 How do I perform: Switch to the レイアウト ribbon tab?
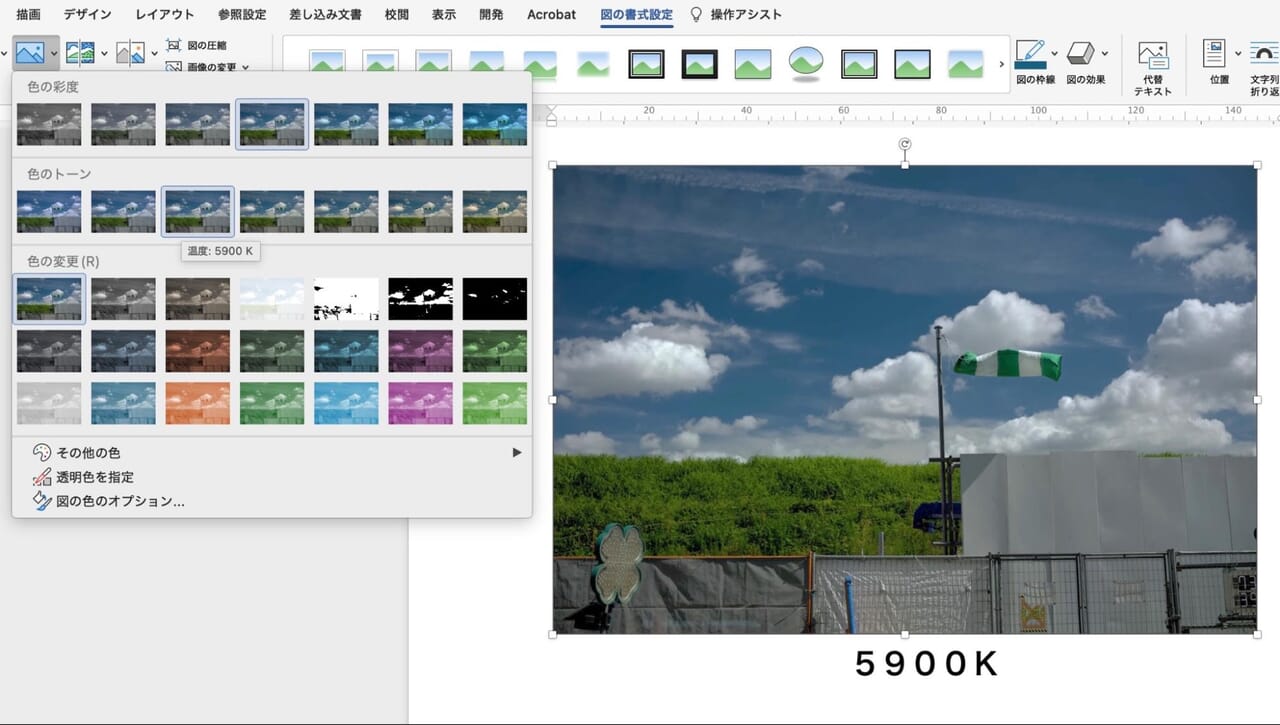click(165, 15)
